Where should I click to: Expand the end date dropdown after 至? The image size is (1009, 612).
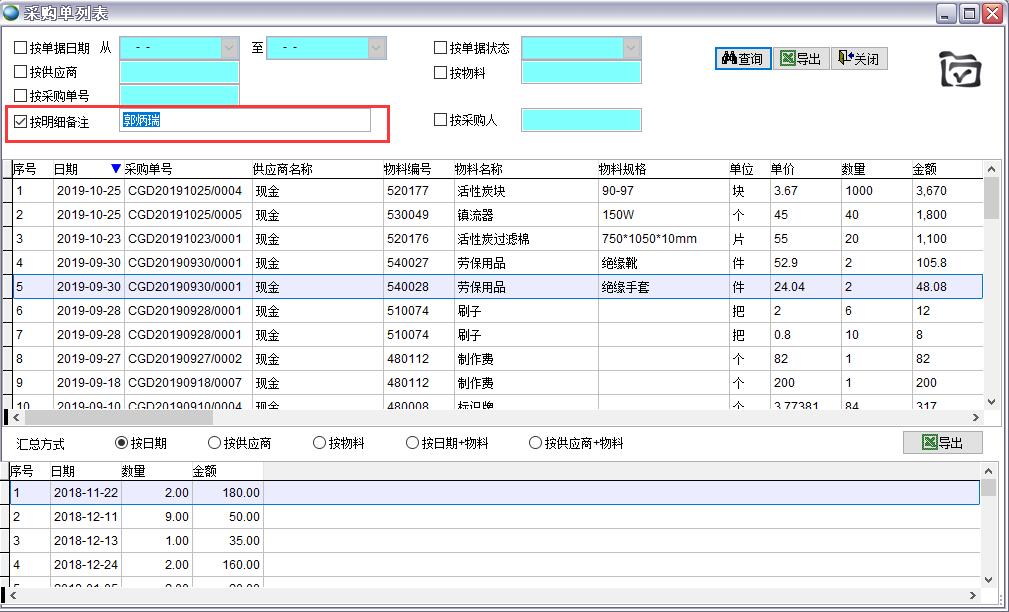(x=377, y=48)
